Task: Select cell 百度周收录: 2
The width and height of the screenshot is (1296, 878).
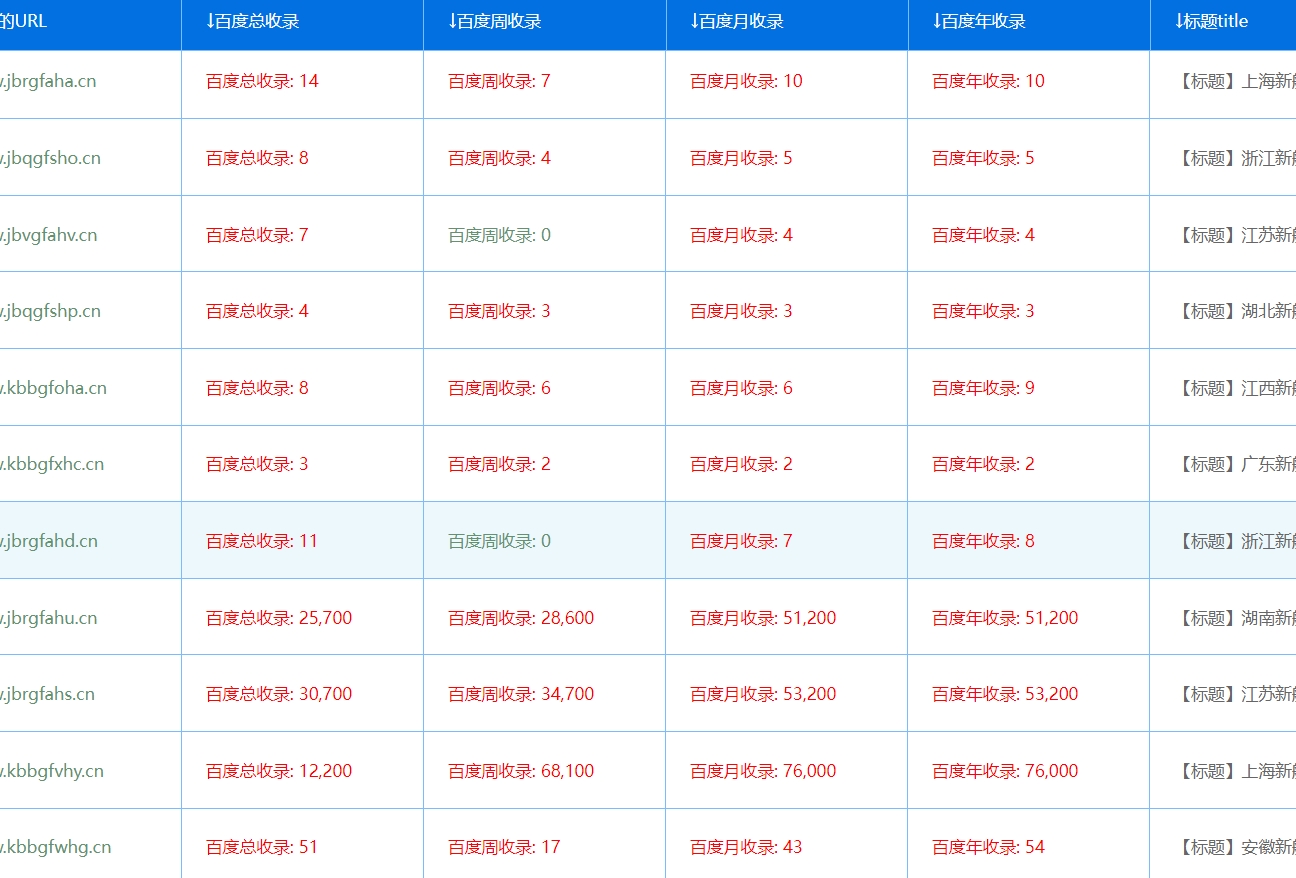Action: point(499,464)
